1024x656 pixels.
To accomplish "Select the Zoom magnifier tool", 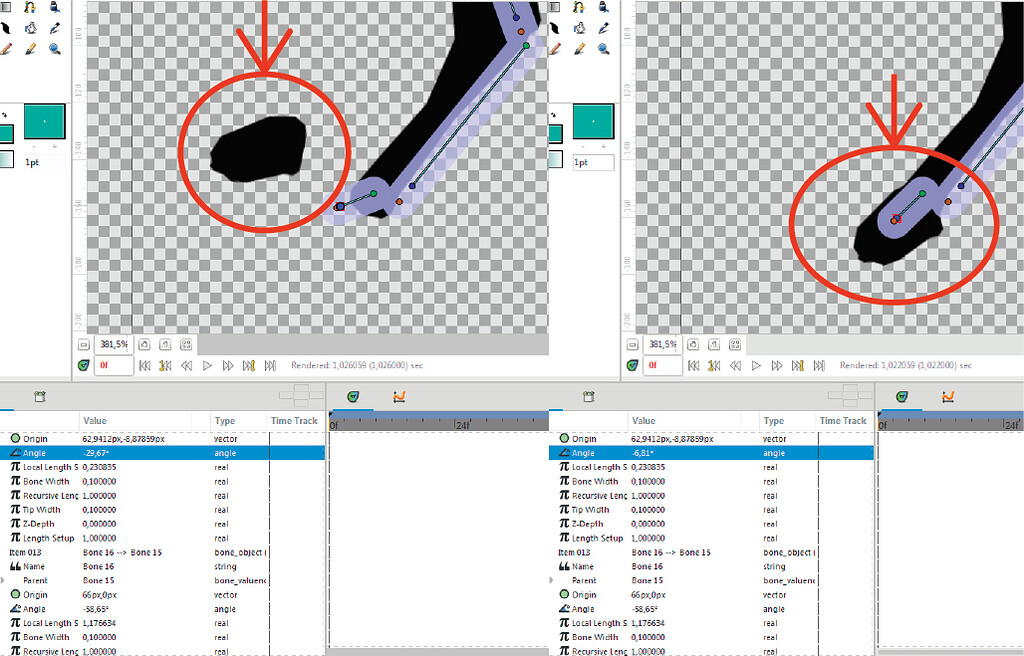I will 55,48.
